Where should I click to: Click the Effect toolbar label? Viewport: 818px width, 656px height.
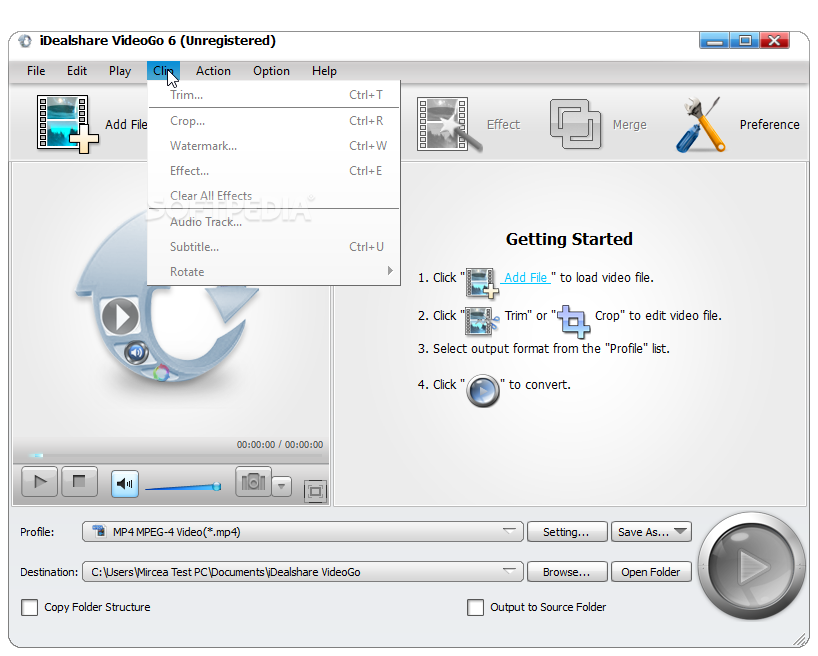point(503,125)
